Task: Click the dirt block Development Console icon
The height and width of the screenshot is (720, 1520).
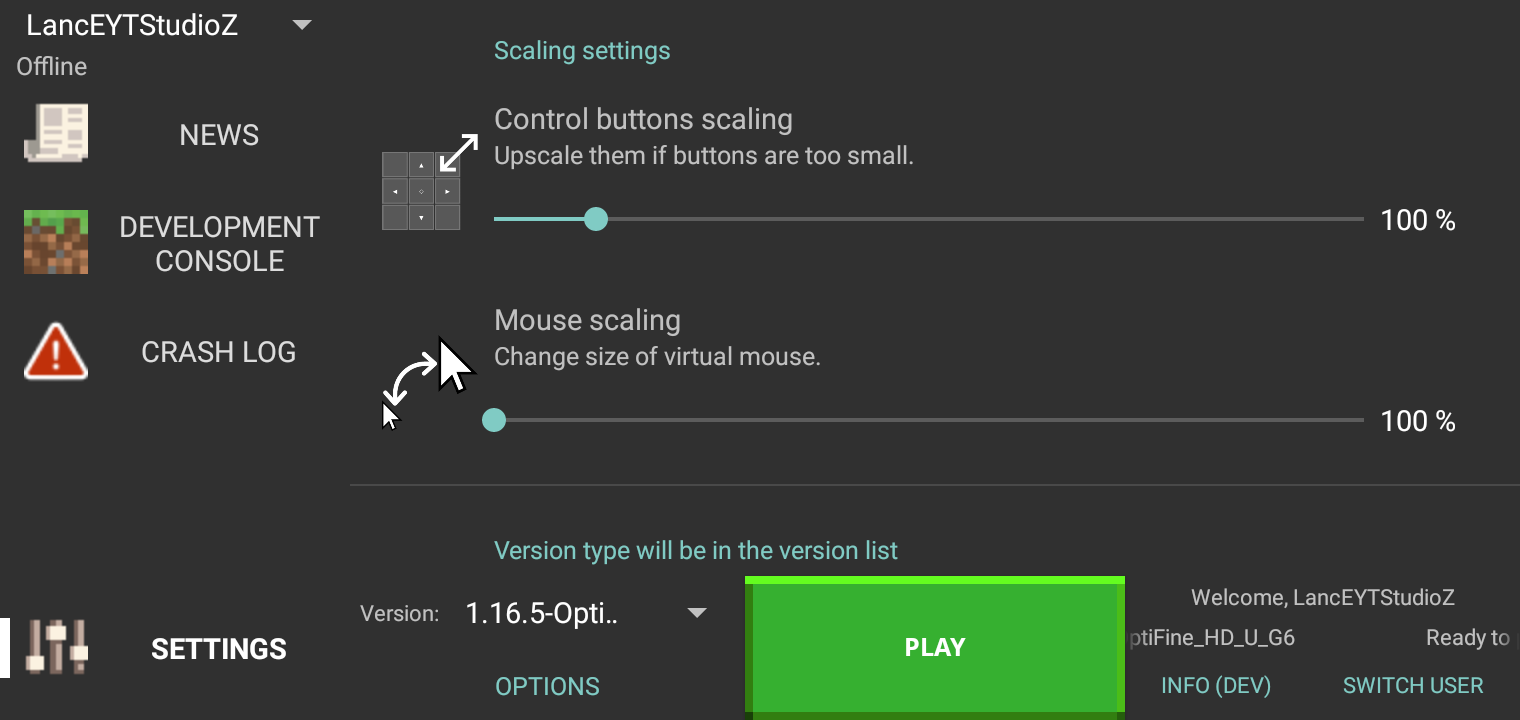Action: (55, 242)
